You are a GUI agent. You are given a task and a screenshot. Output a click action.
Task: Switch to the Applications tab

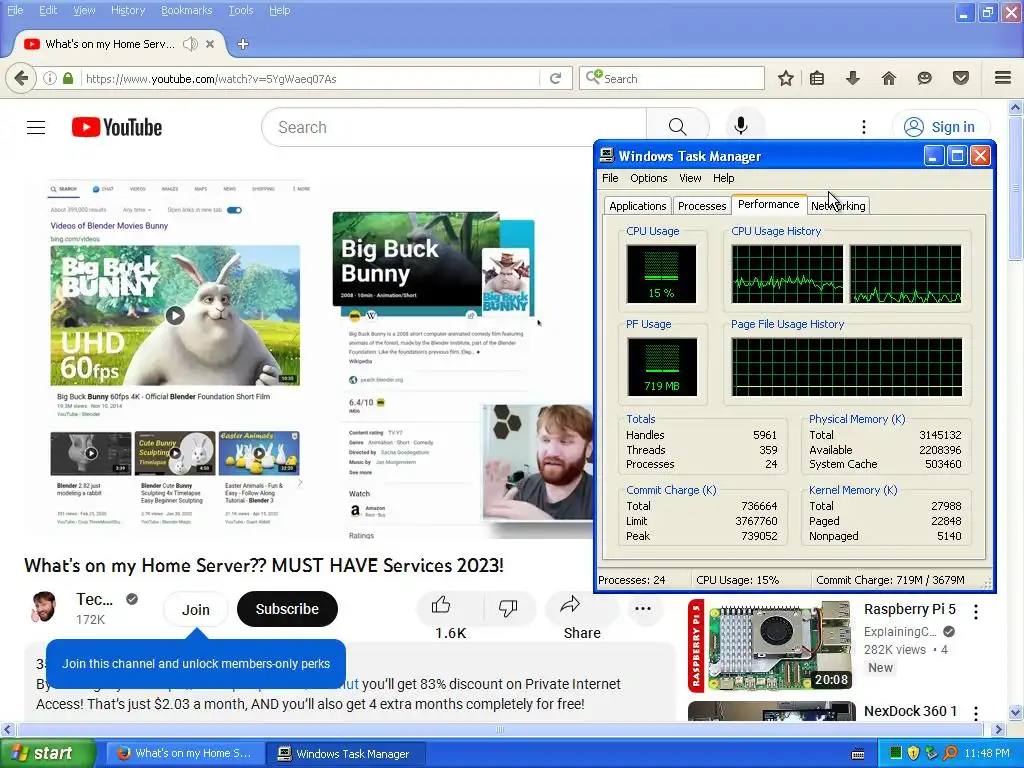tap(637, 206)
